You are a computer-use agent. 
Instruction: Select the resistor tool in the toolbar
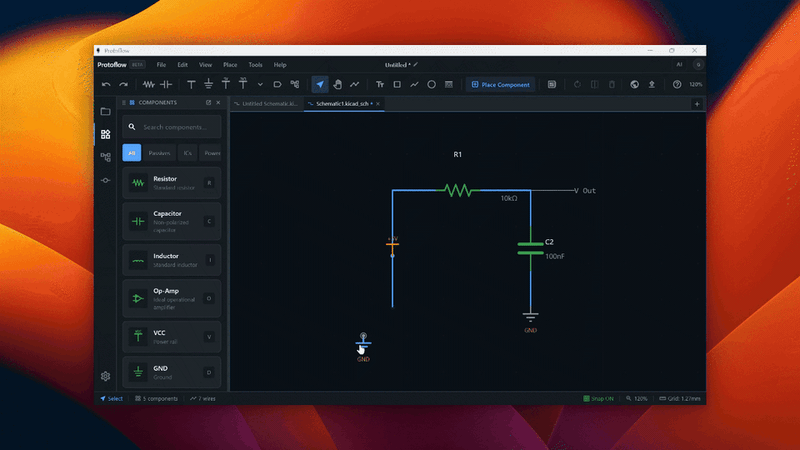pos(148,85)
